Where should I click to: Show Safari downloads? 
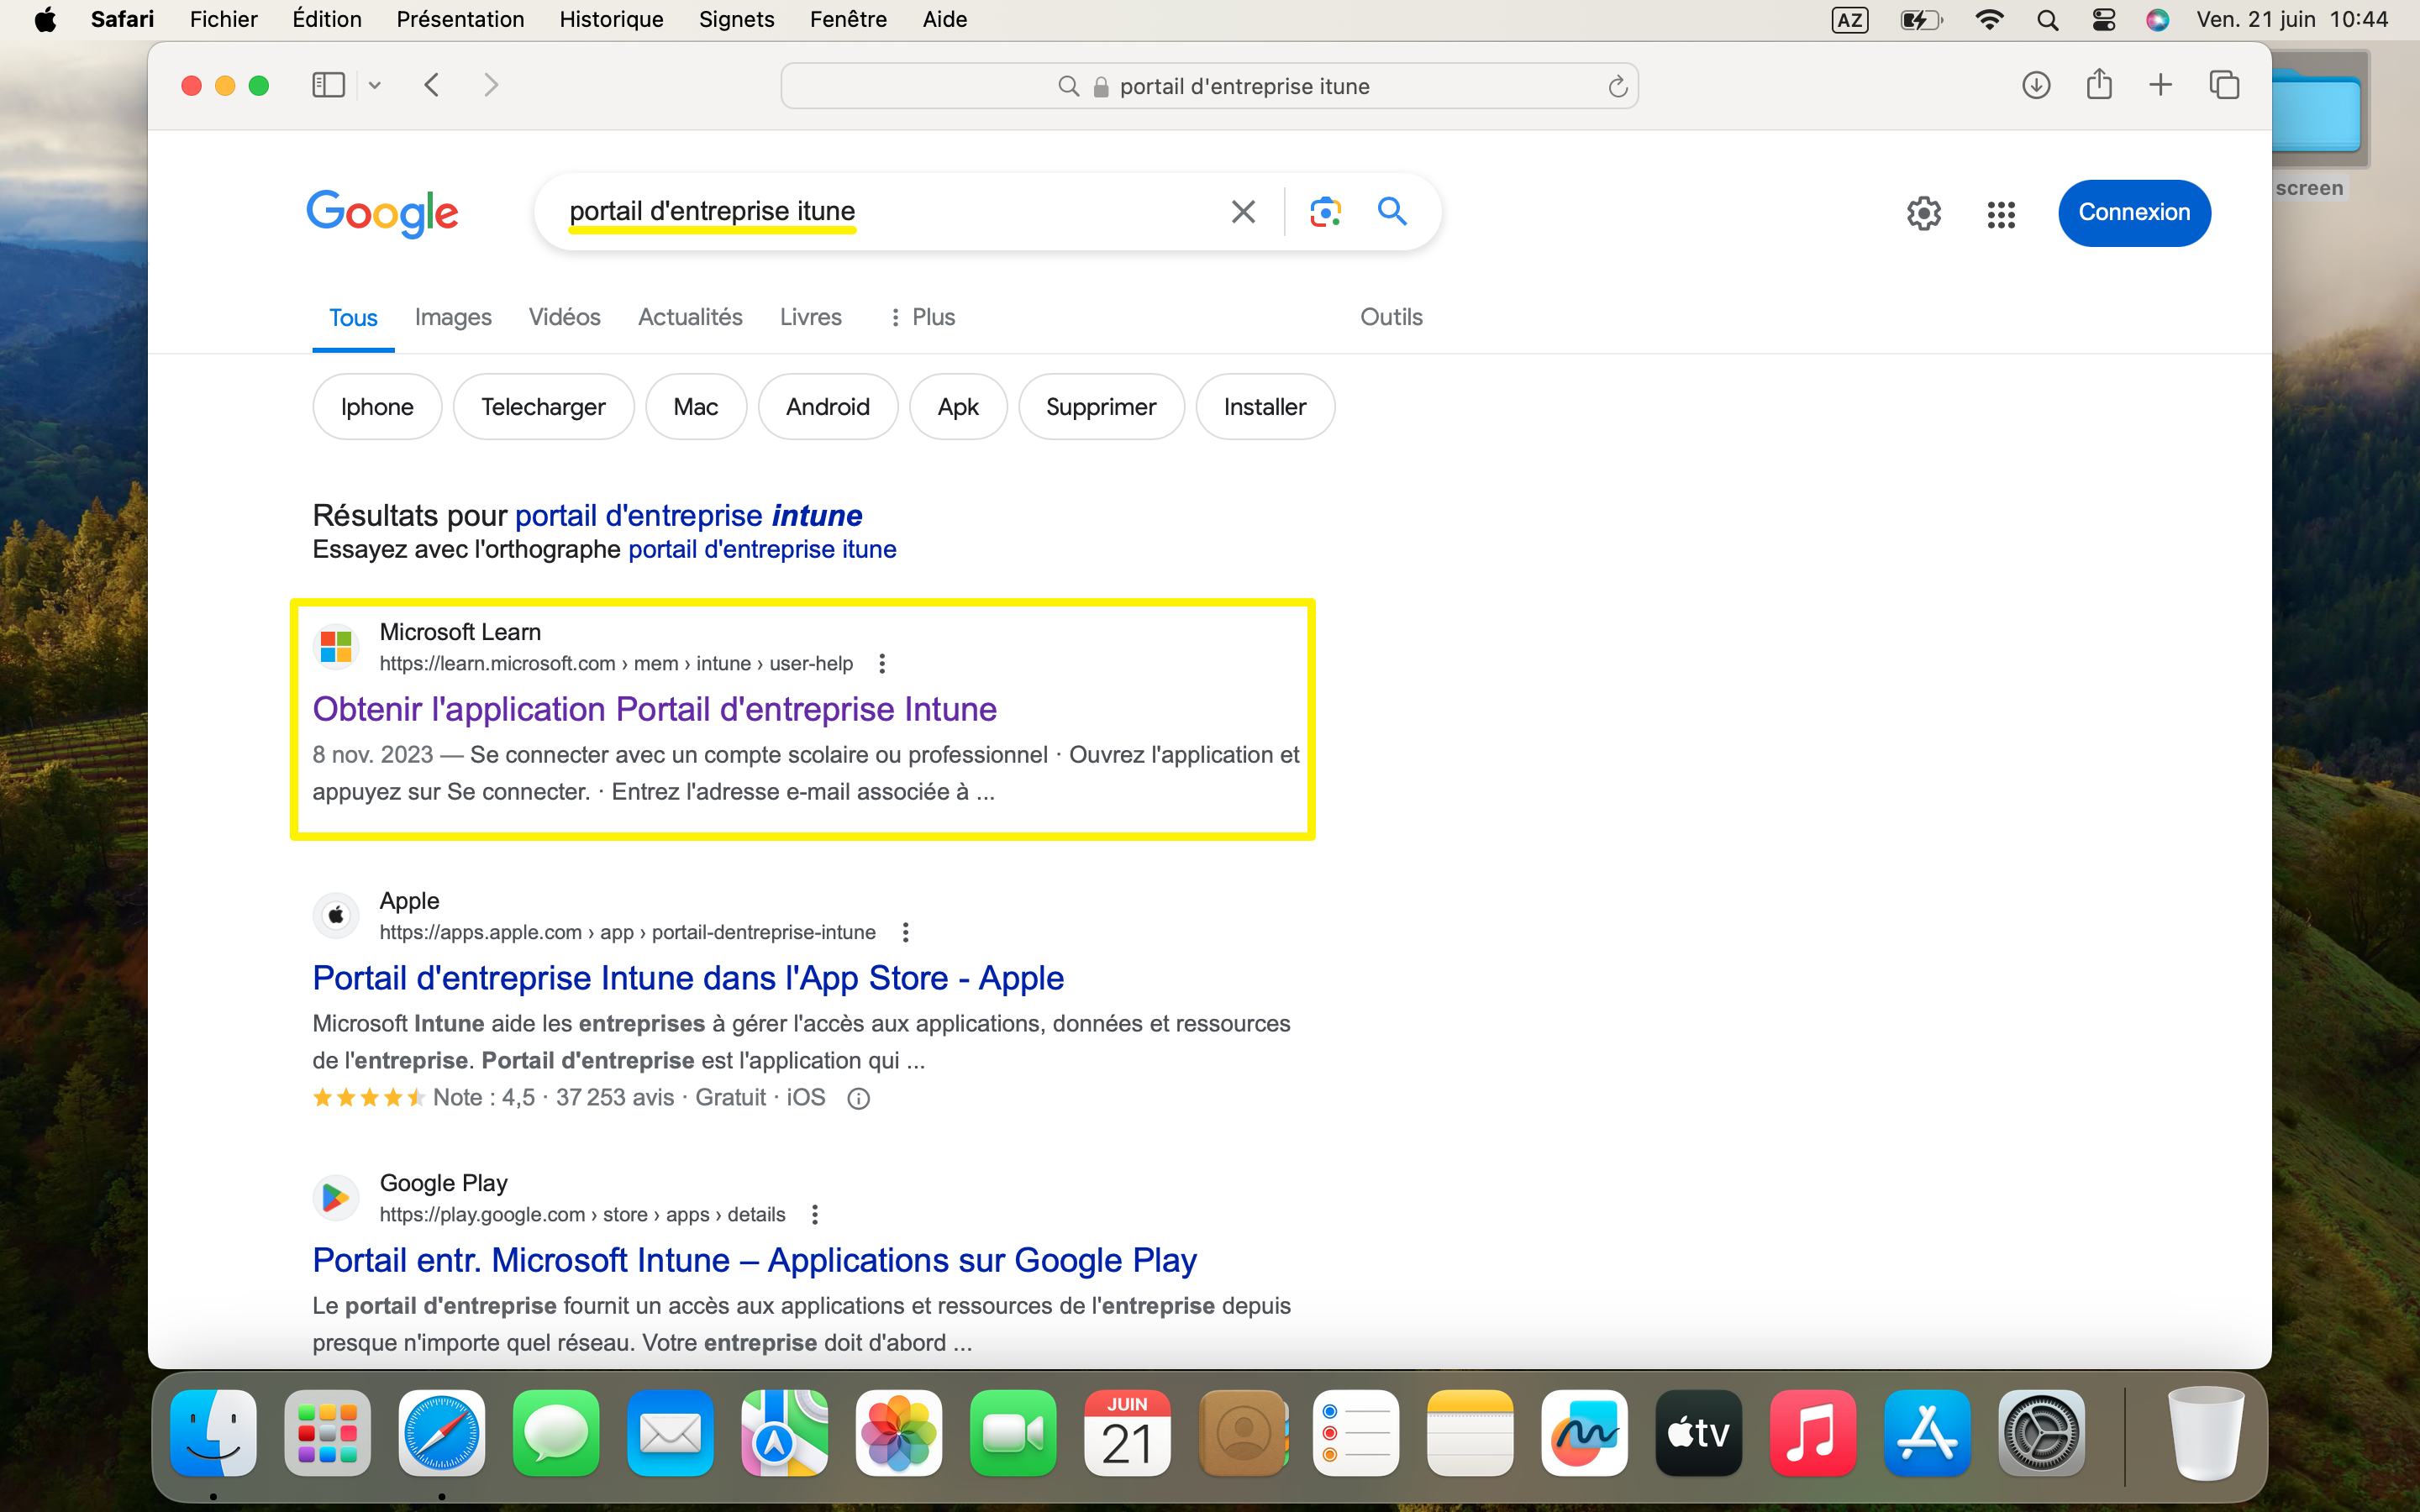tap(2036, 85)
